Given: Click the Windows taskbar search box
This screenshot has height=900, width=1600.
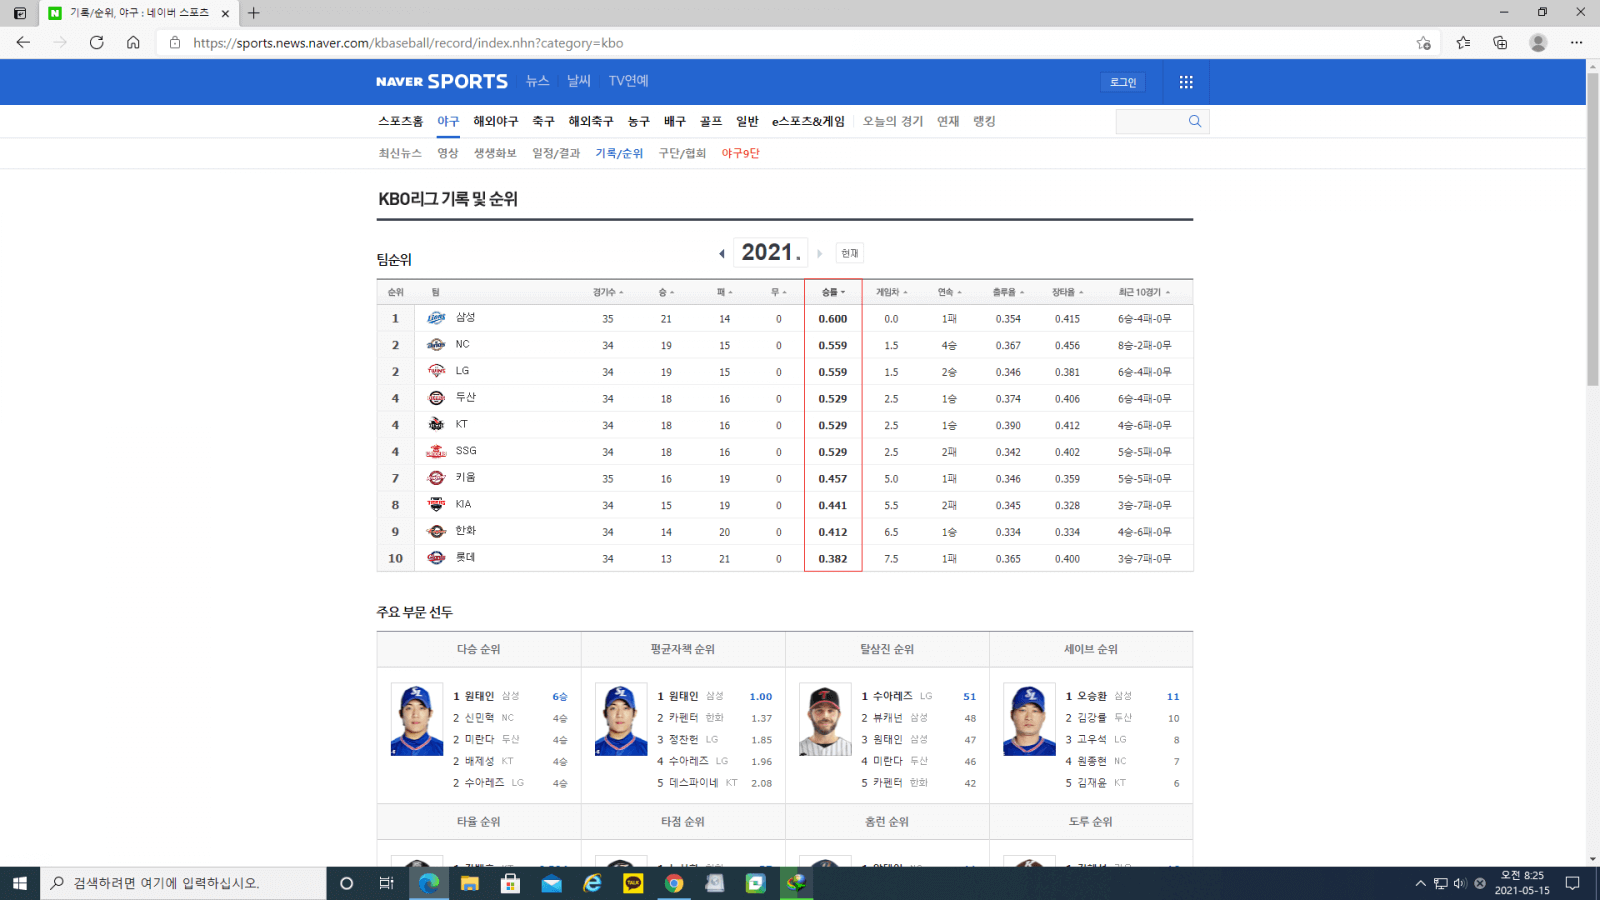Looking at the screenshot, I should pyautogui.click(x=183, y=883).
